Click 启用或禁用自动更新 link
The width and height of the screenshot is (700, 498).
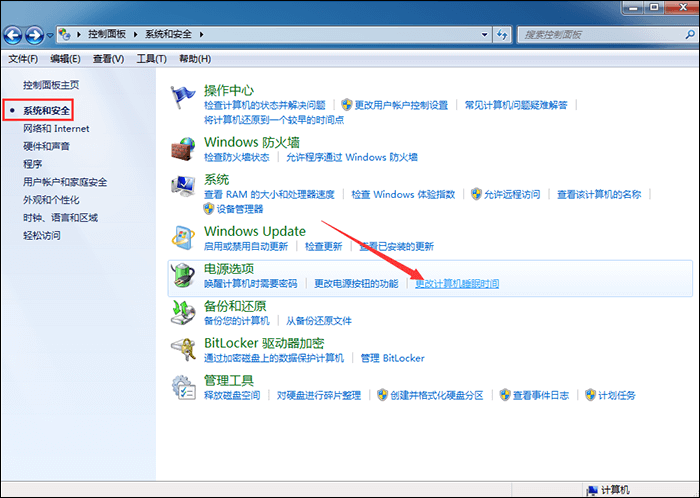pyautogui.click(x=246, y=246)
